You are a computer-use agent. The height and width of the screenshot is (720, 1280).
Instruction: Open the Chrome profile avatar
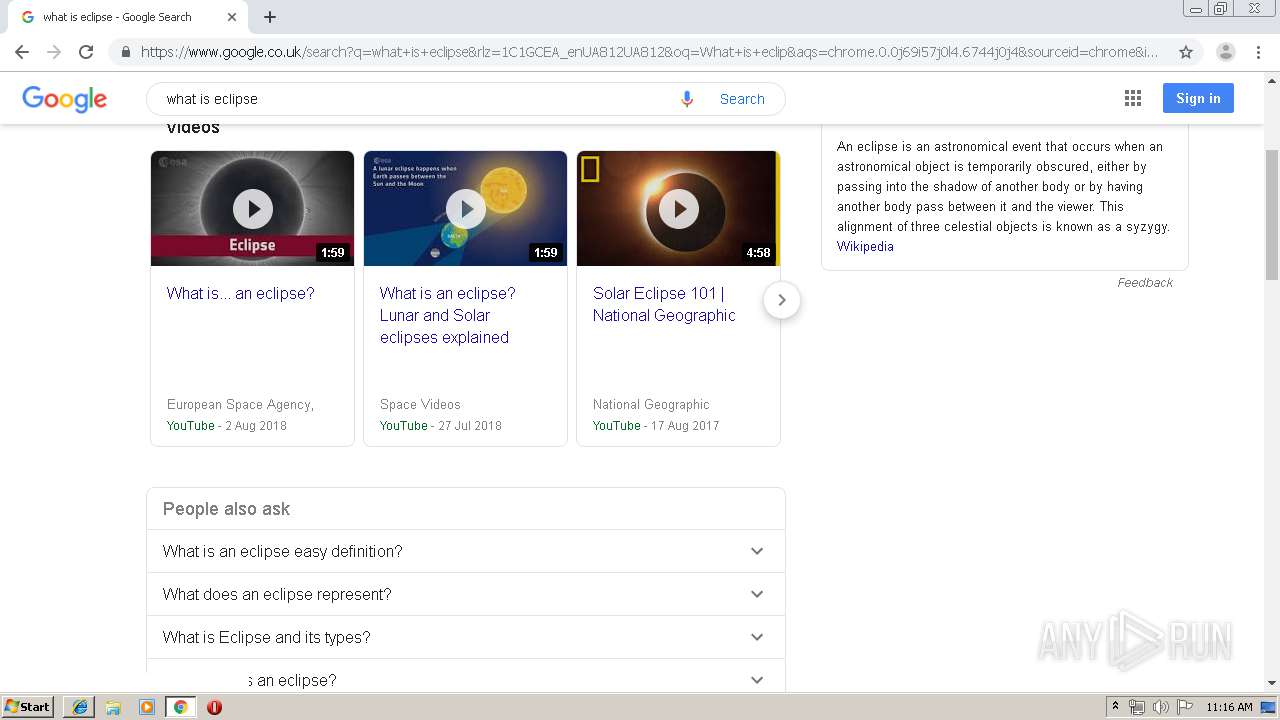coord(1226,52)
